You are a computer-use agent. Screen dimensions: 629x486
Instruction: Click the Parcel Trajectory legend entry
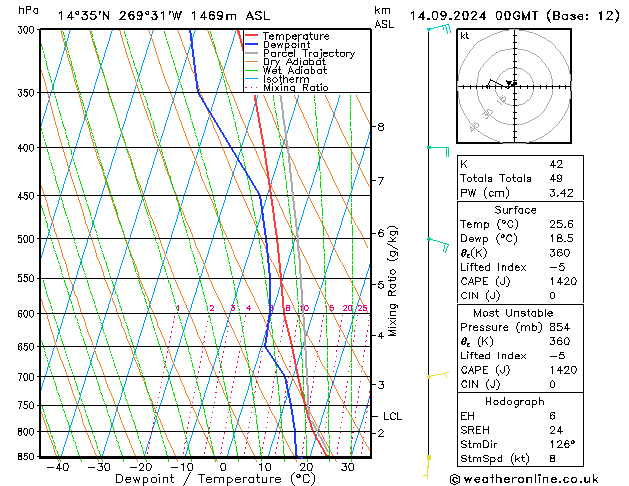300,53
